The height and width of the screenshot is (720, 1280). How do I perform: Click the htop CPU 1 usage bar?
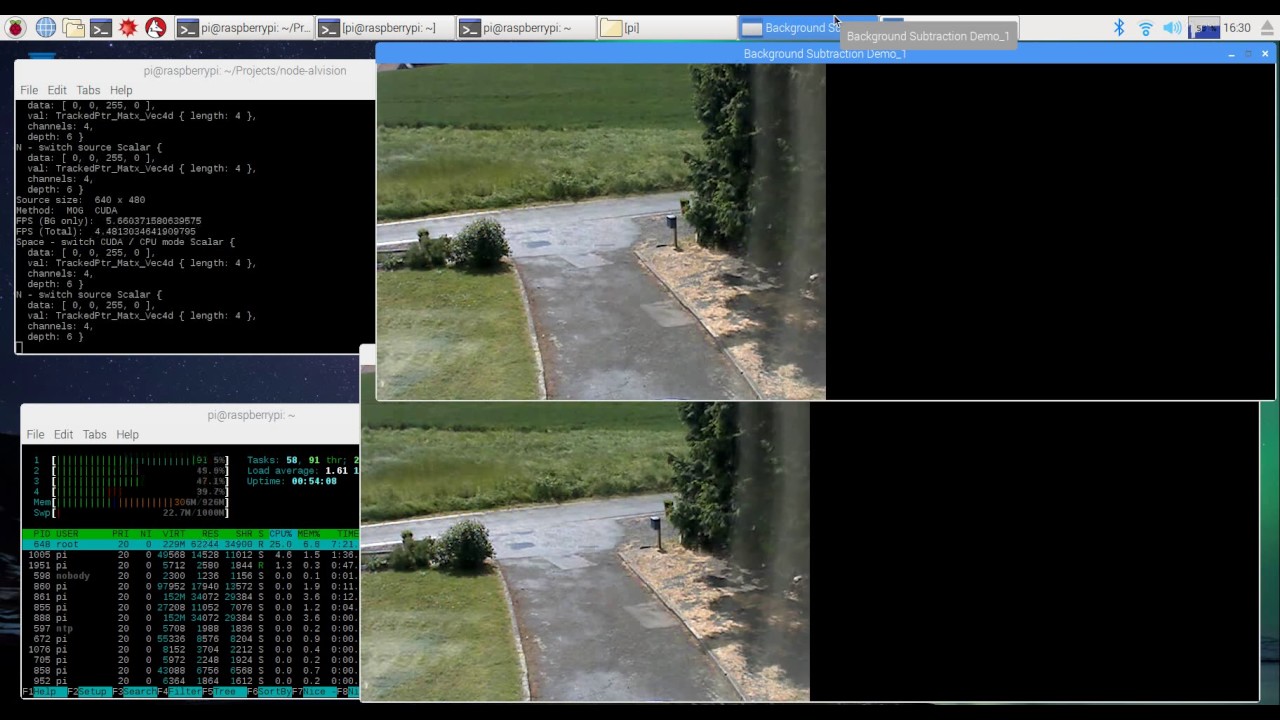point(130,461)
